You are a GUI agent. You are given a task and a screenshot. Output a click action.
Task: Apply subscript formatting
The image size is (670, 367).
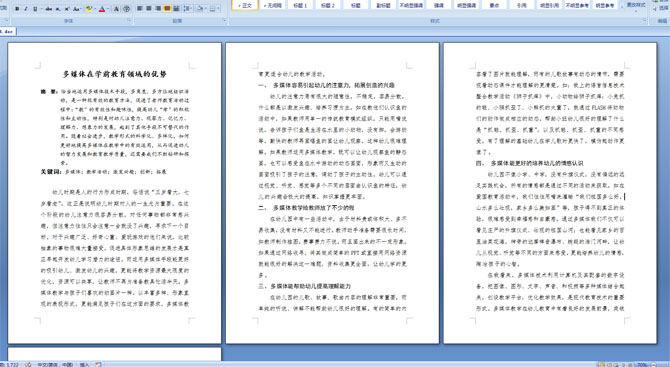pyautogui.click(x=58, y=9)
